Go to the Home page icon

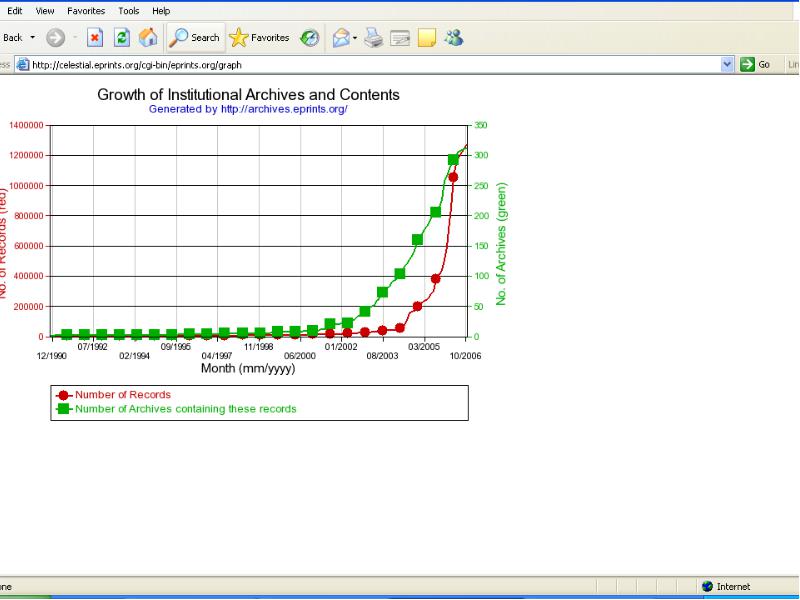[x=148, y=38]
